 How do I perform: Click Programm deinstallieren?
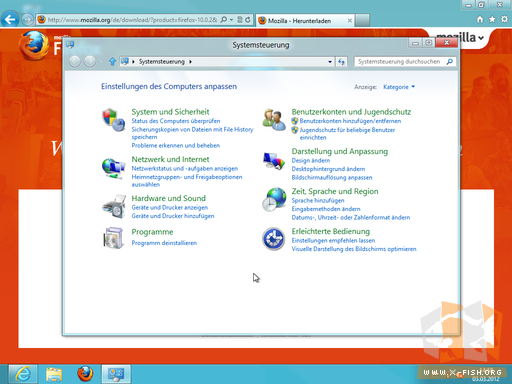click(164, 243)
